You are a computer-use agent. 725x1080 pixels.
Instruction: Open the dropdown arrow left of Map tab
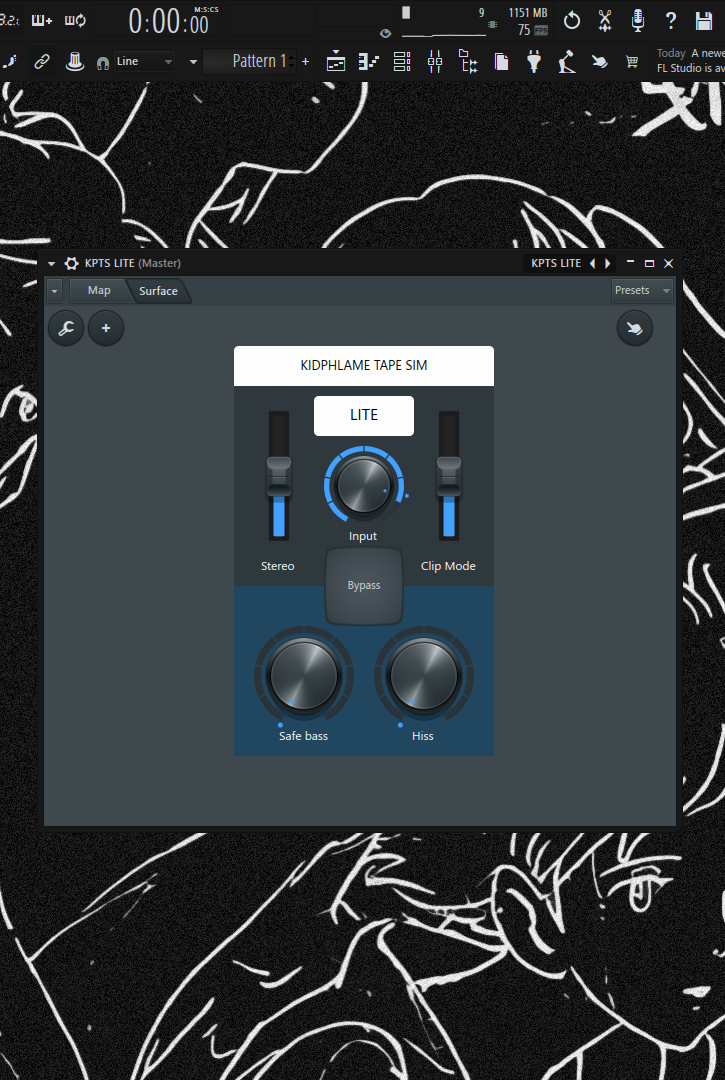pos(54,291)
